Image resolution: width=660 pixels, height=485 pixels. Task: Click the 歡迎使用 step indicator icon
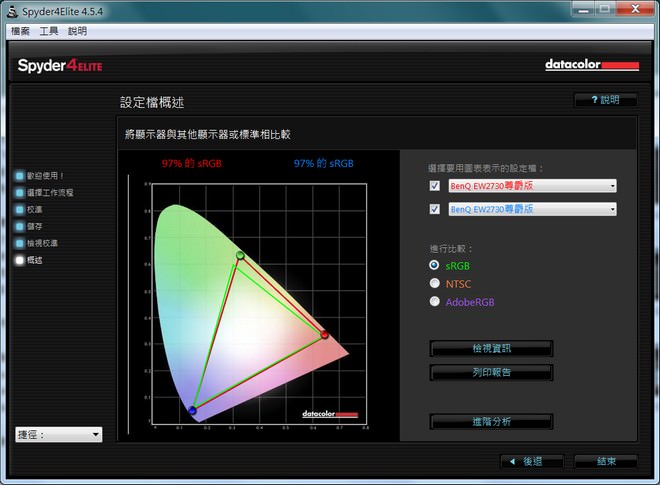(x=20, y=175)
